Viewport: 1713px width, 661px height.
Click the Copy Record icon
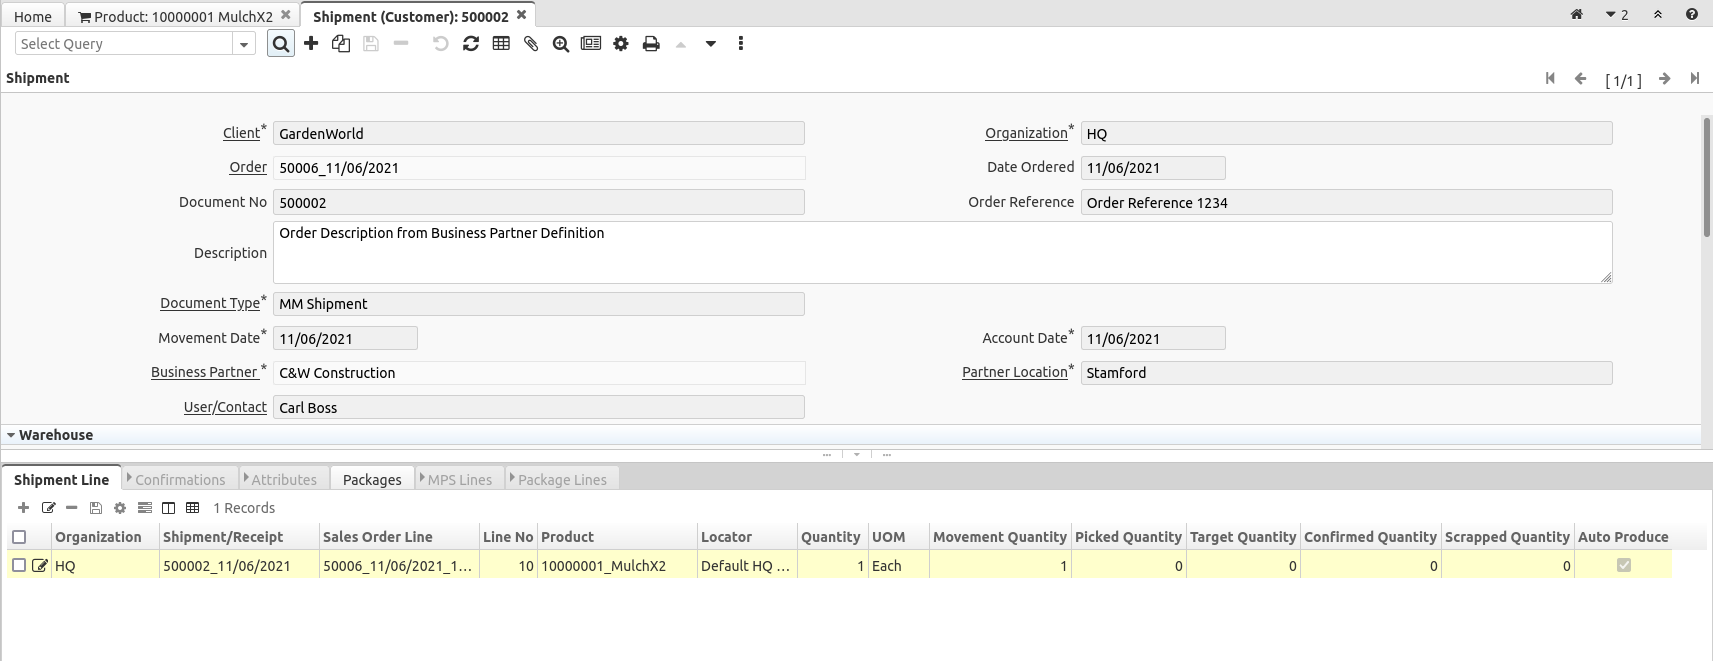pyautogui.click(x=341, y=44)
